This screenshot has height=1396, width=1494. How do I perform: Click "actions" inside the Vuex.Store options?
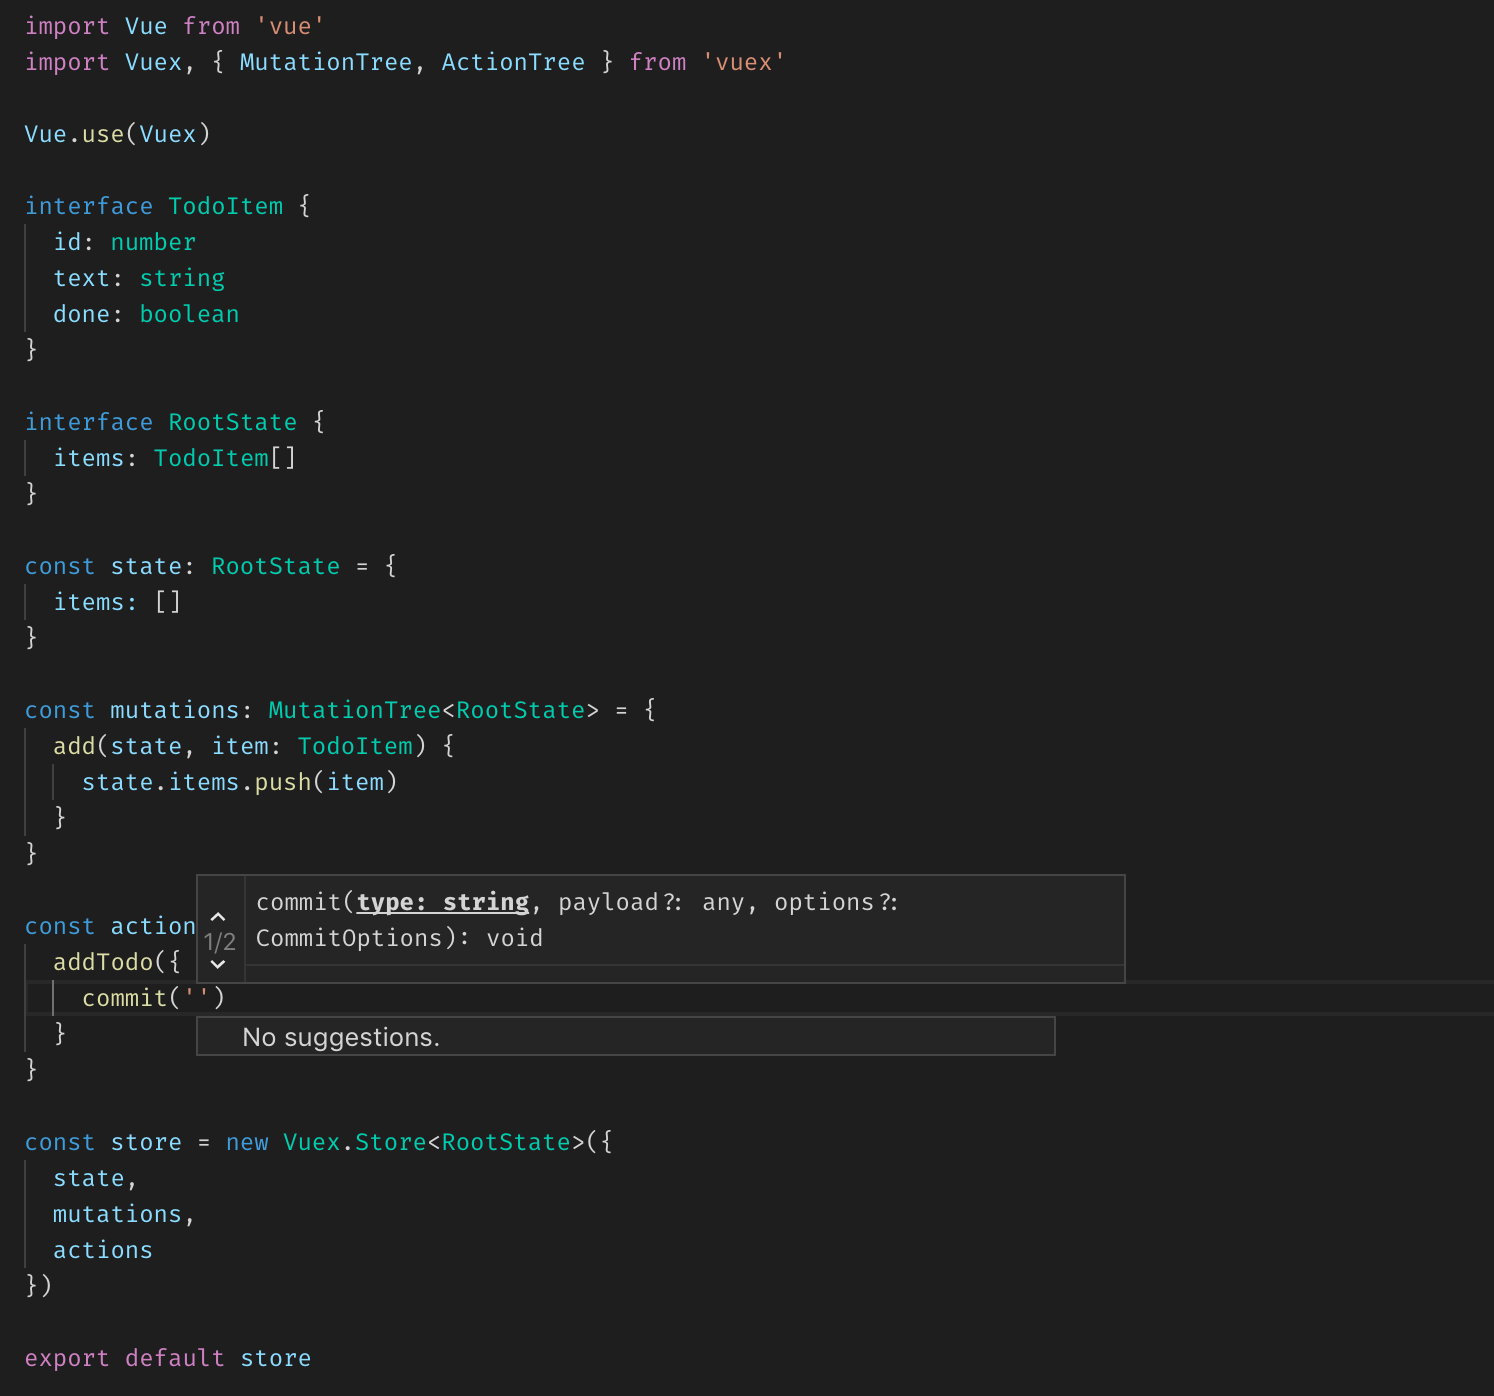point(103,1250)
